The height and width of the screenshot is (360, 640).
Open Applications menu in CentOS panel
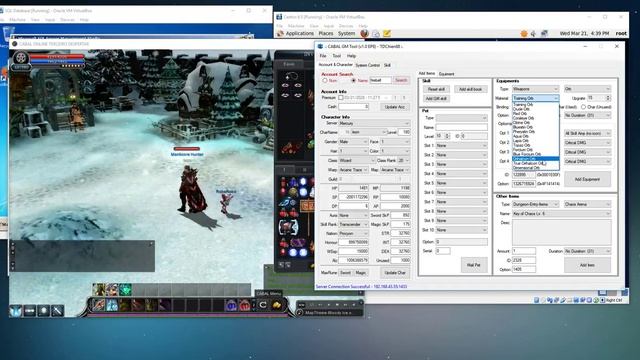300,33
